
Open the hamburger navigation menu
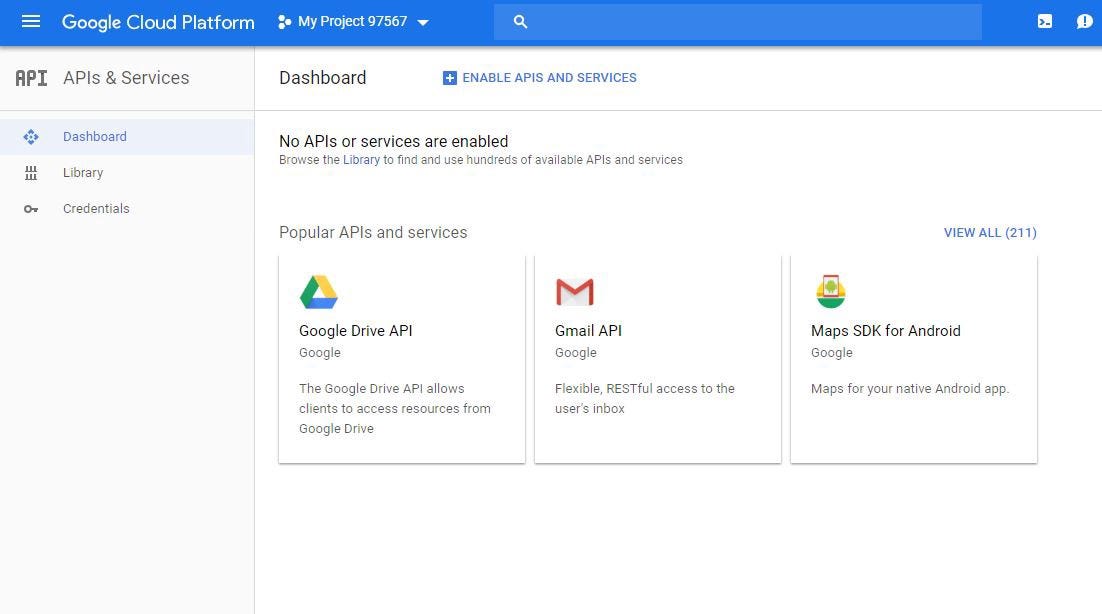click(31, 22)
